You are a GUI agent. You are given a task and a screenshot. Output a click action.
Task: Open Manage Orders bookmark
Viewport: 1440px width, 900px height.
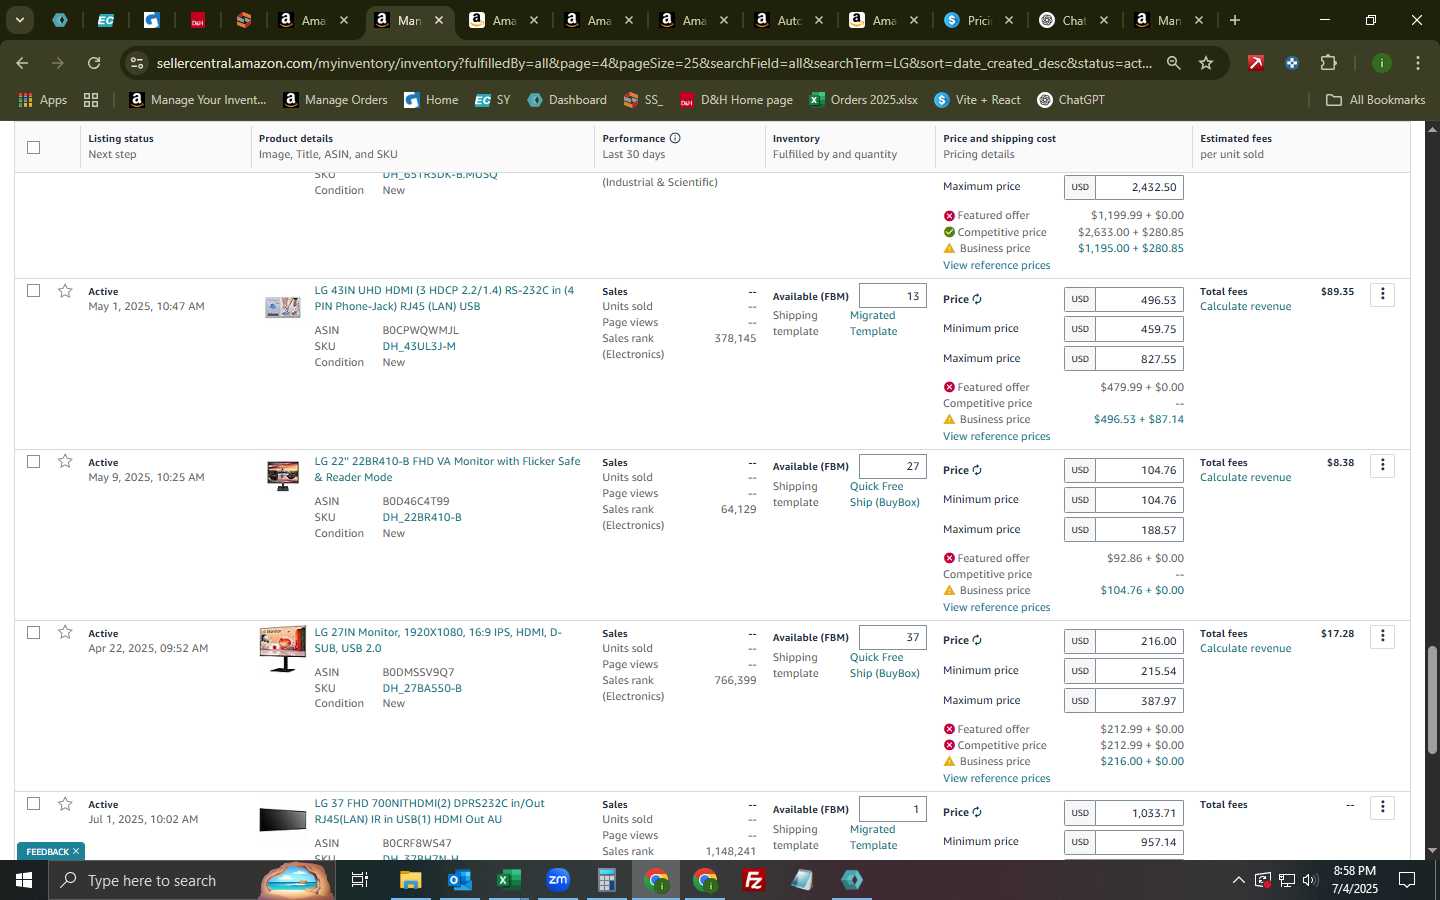(335, 100)
